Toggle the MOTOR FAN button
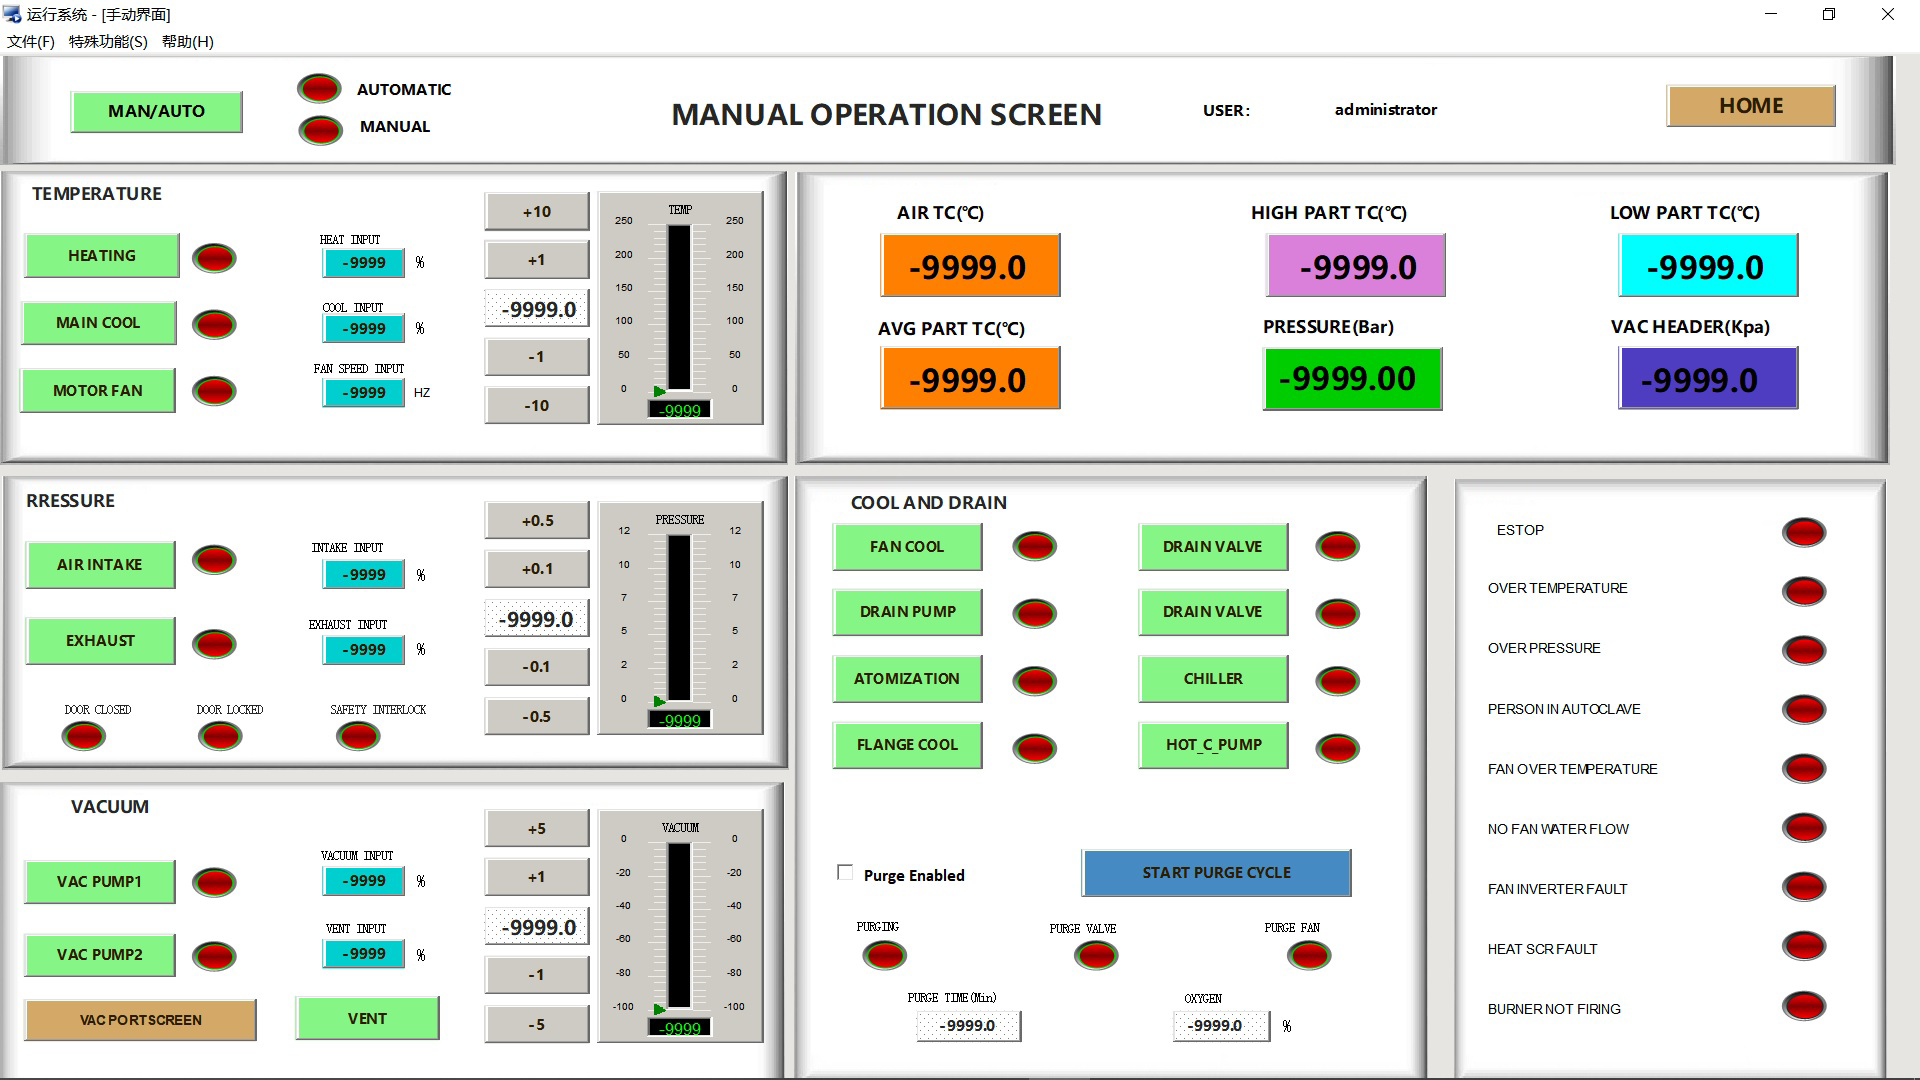1920x1080 pixels. [x=98, y=390]
